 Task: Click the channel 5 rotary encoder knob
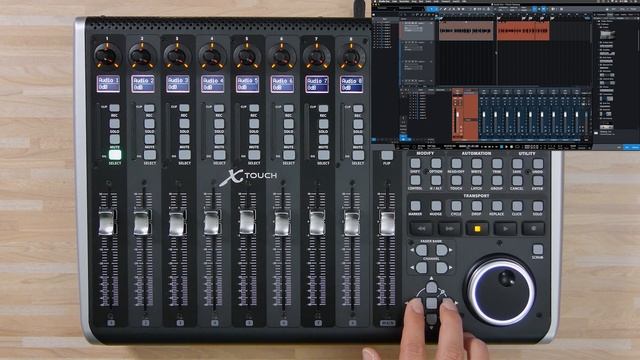[247, 56]
